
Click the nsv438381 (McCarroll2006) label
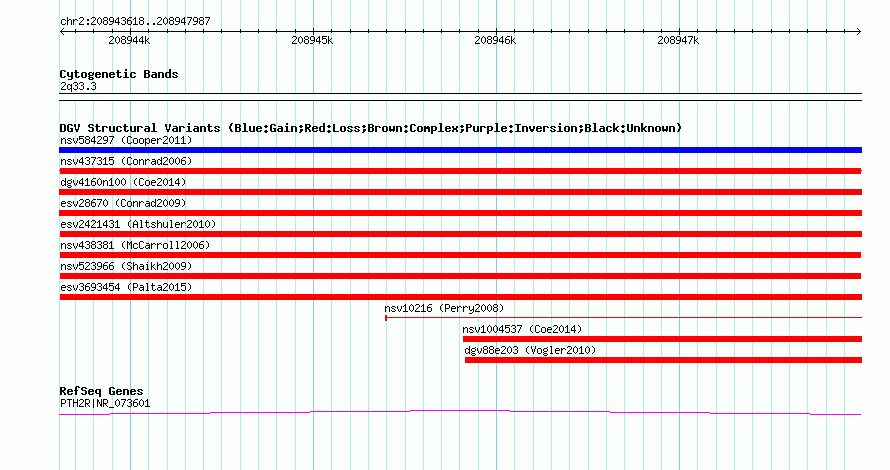[135, 245]
